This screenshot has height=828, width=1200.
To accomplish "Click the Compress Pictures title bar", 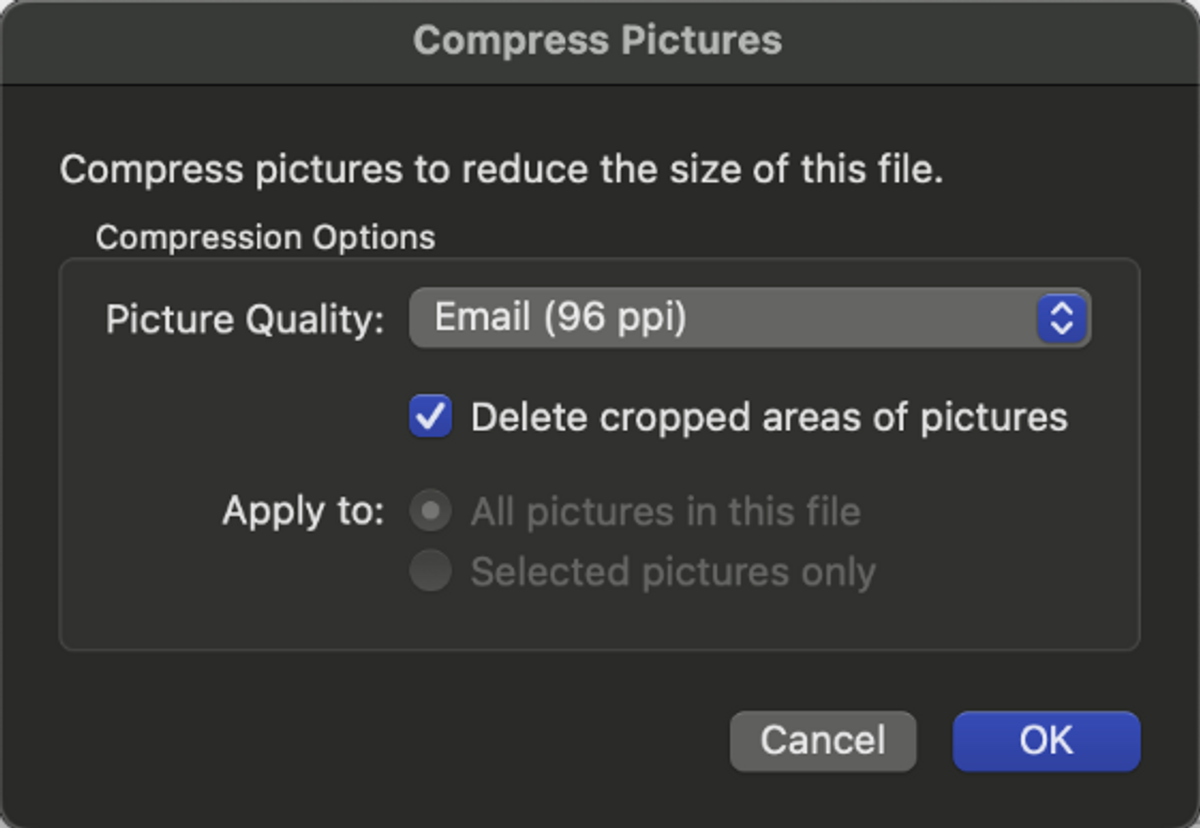I will tap(598, 41).
